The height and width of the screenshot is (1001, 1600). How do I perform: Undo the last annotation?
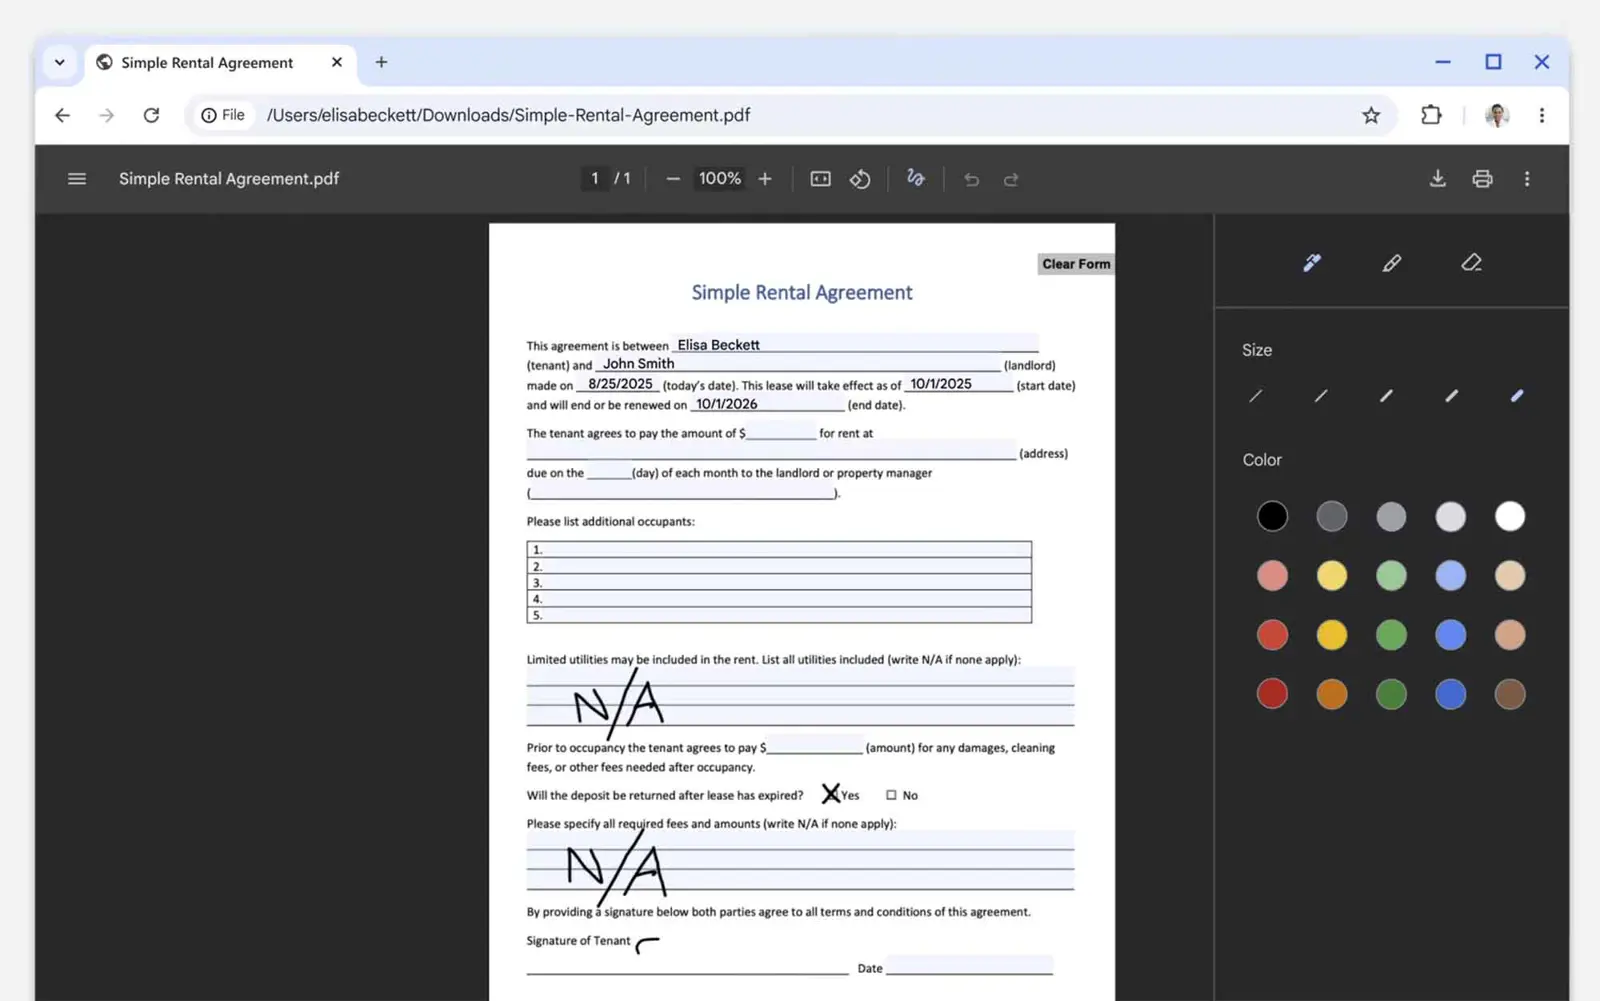click(x=971, y=179)
